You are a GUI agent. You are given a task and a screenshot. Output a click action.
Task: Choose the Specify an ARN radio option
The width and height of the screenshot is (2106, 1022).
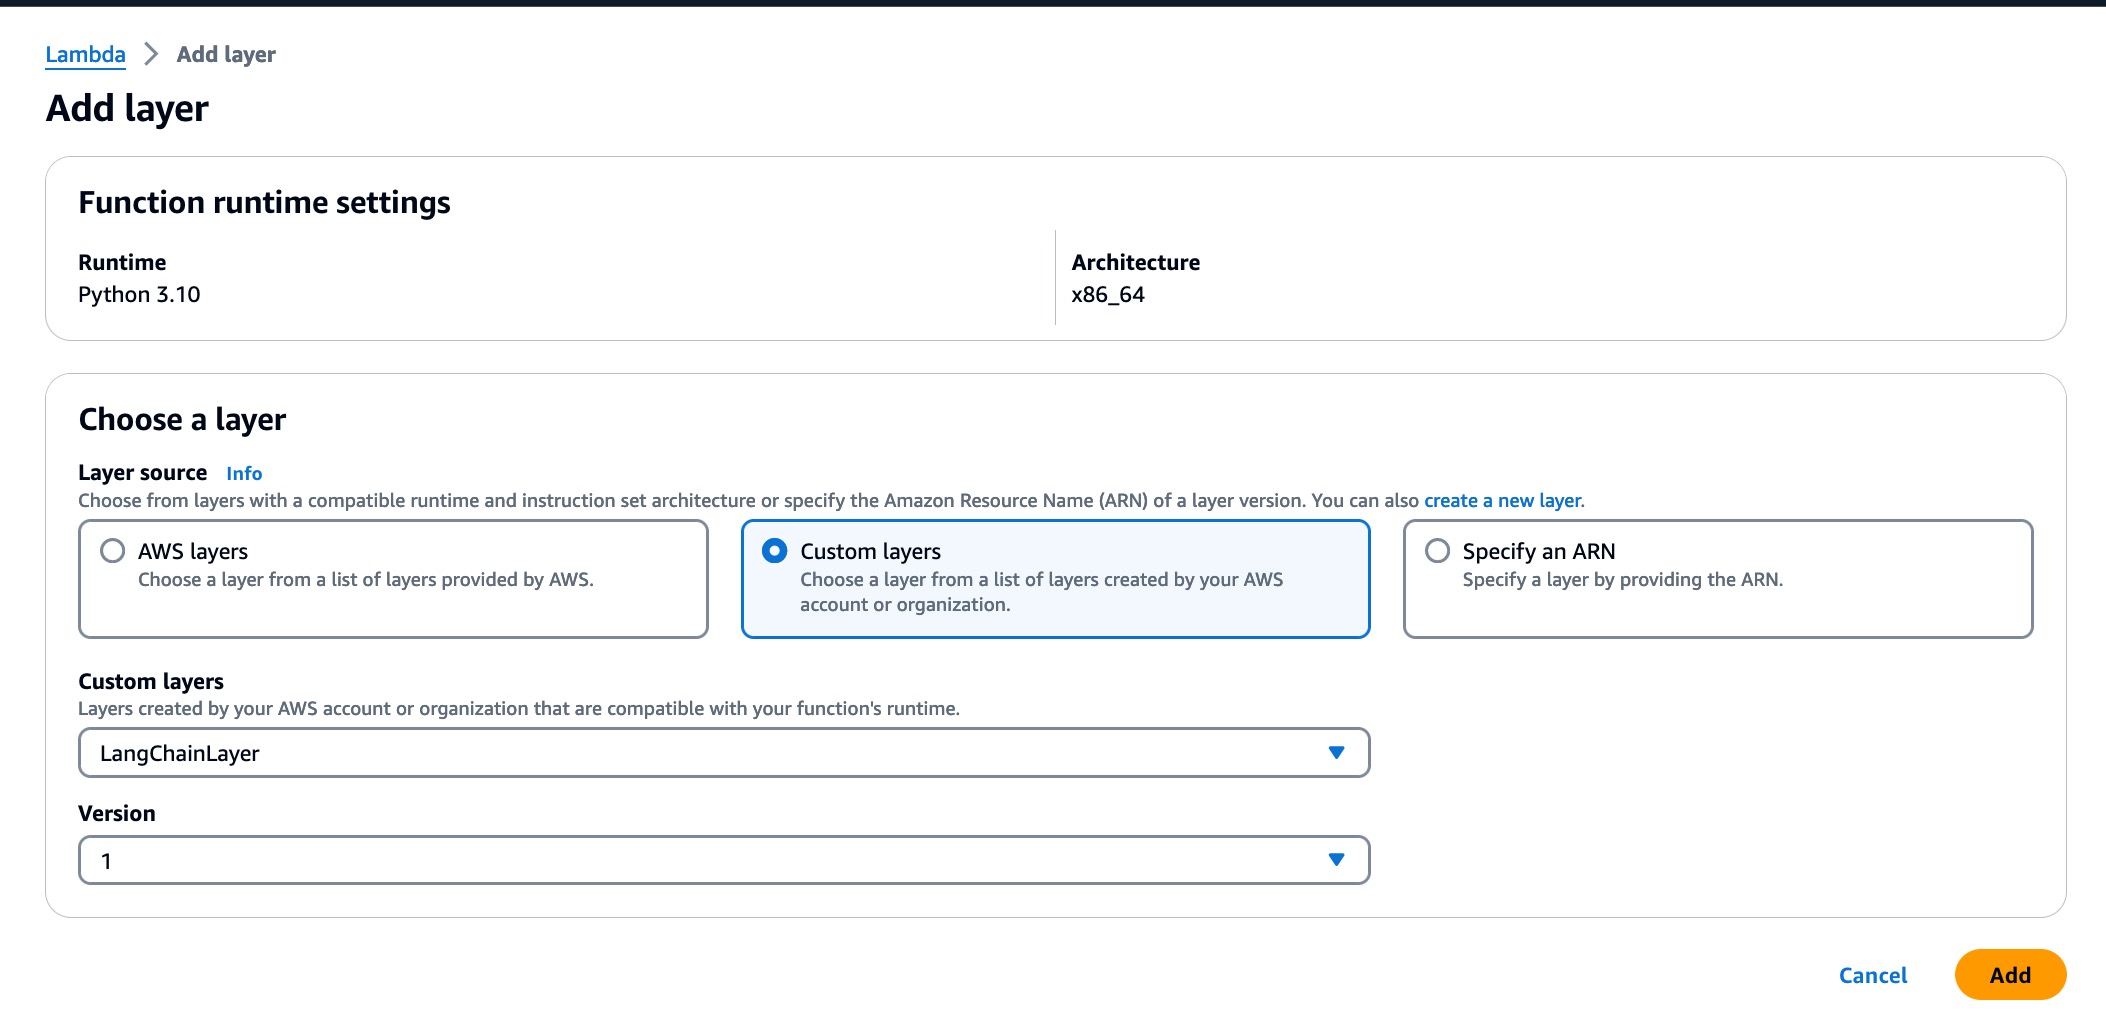pos(1437,551)
